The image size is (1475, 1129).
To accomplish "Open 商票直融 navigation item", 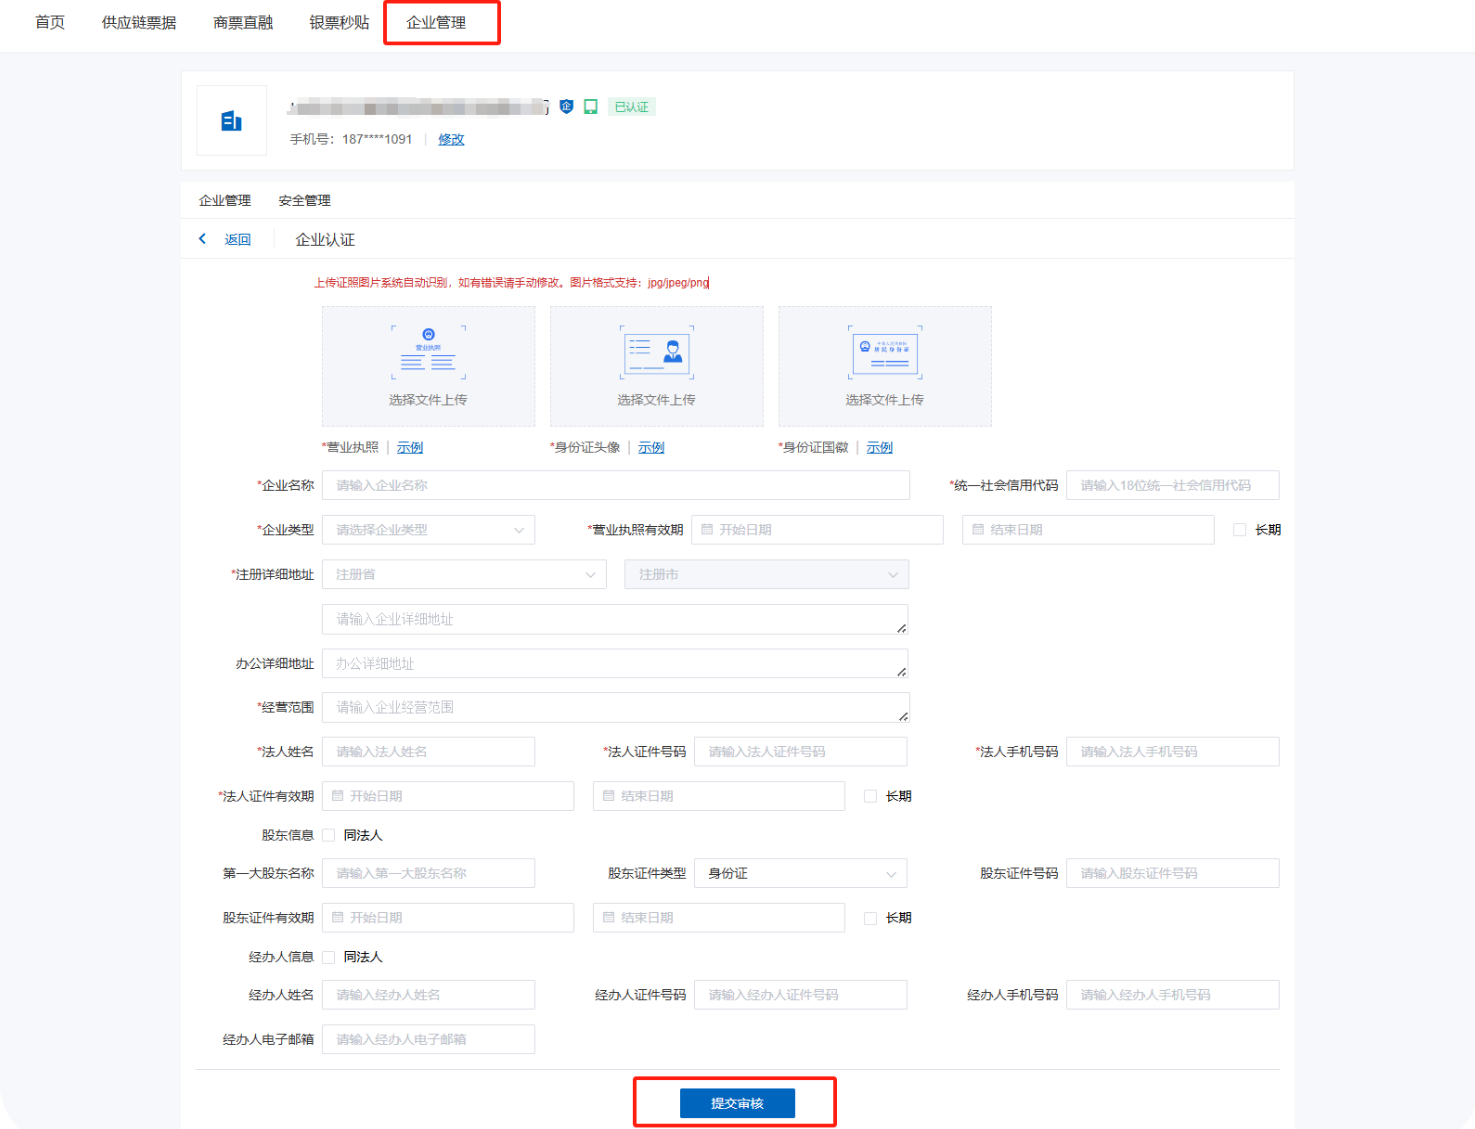I will [x=243, y=22].
